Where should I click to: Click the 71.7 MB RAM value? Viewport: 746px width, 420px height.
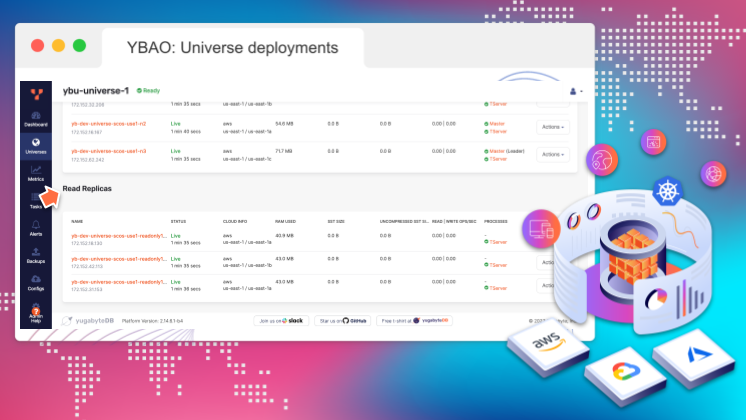coord(284,151)
